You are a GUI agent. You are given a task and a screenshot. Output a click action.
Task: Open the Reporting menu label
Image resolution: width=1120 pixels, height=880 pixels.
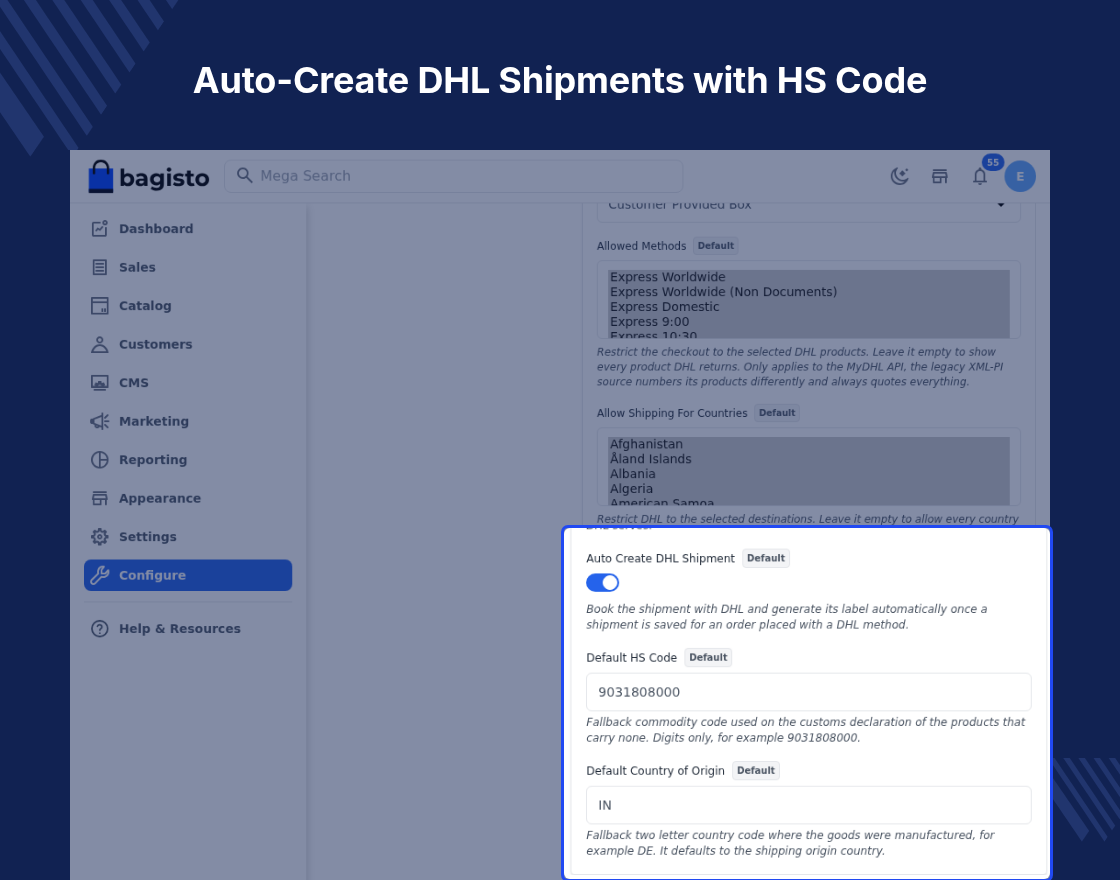tap(153, 460)
